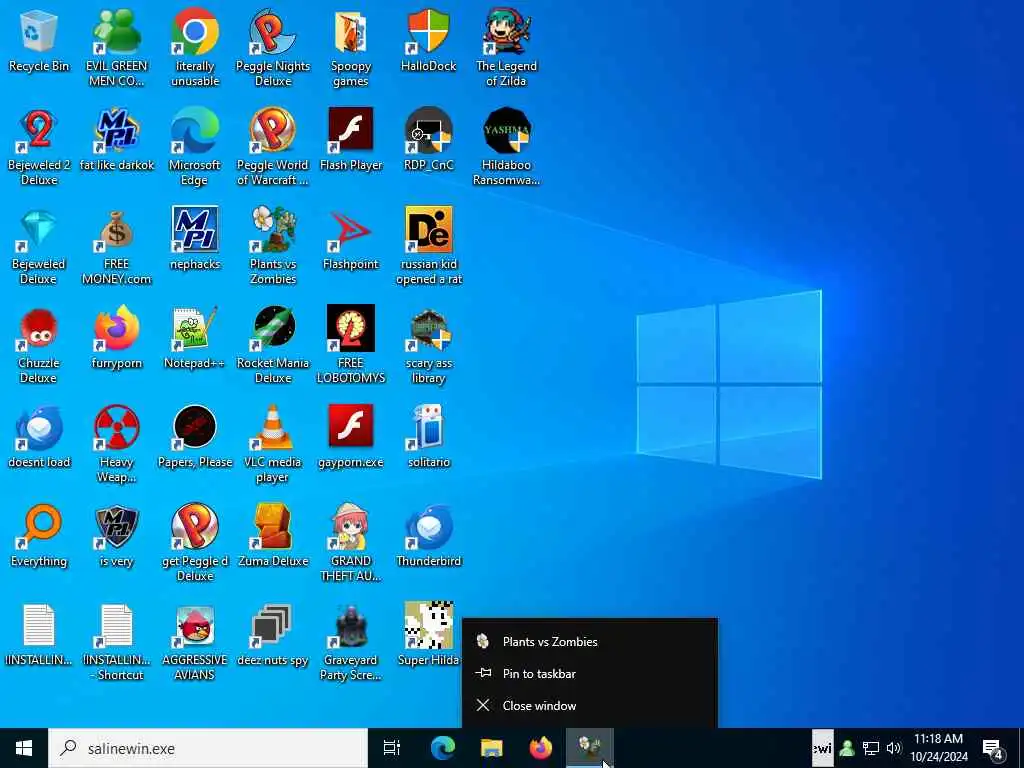Click the green person tray icon
This screenshot has width=1024, height=768.
(x=847, y=748)
